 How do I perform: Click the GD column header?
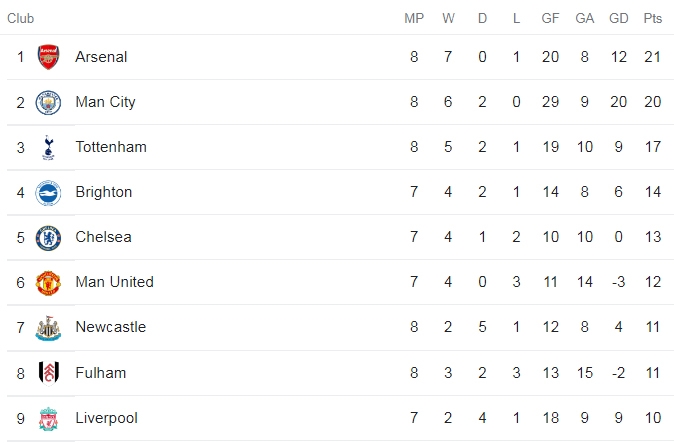coord(619,18)
